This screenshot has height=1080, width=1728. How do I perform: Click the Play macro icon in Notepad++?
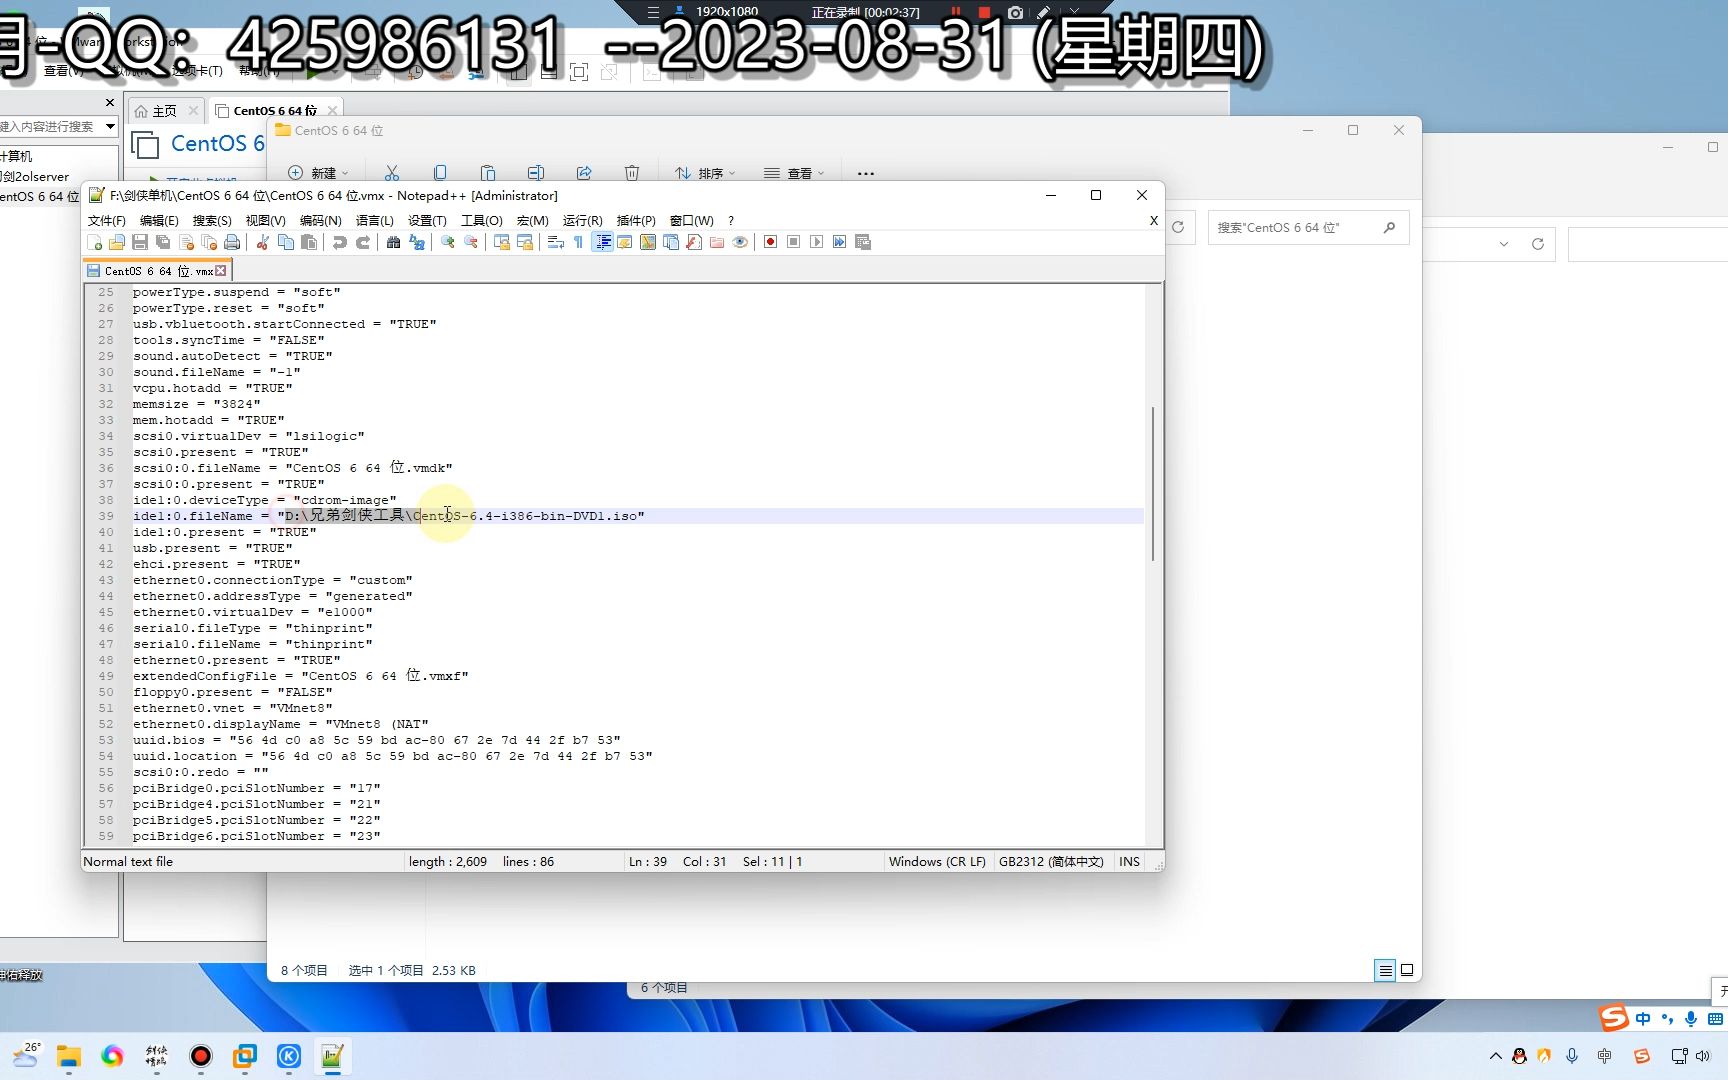816,242
